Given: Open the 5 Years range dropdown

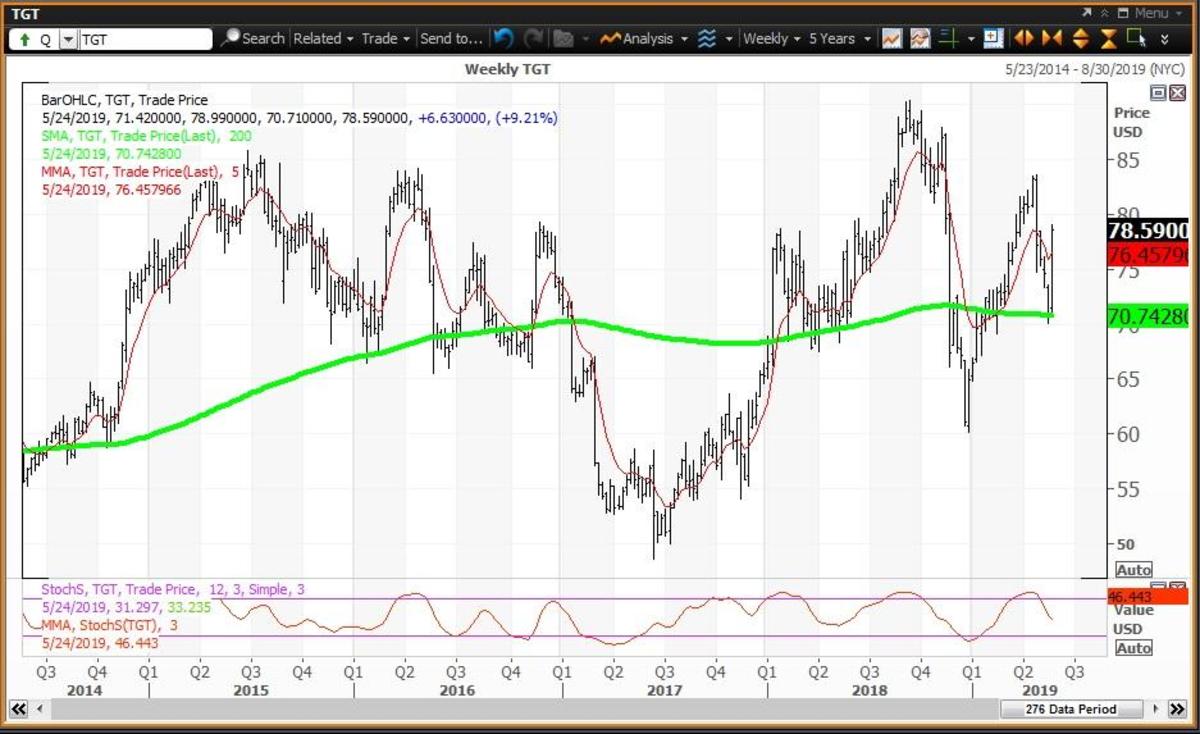Looking at the screenshot, I should coord(838,39).
